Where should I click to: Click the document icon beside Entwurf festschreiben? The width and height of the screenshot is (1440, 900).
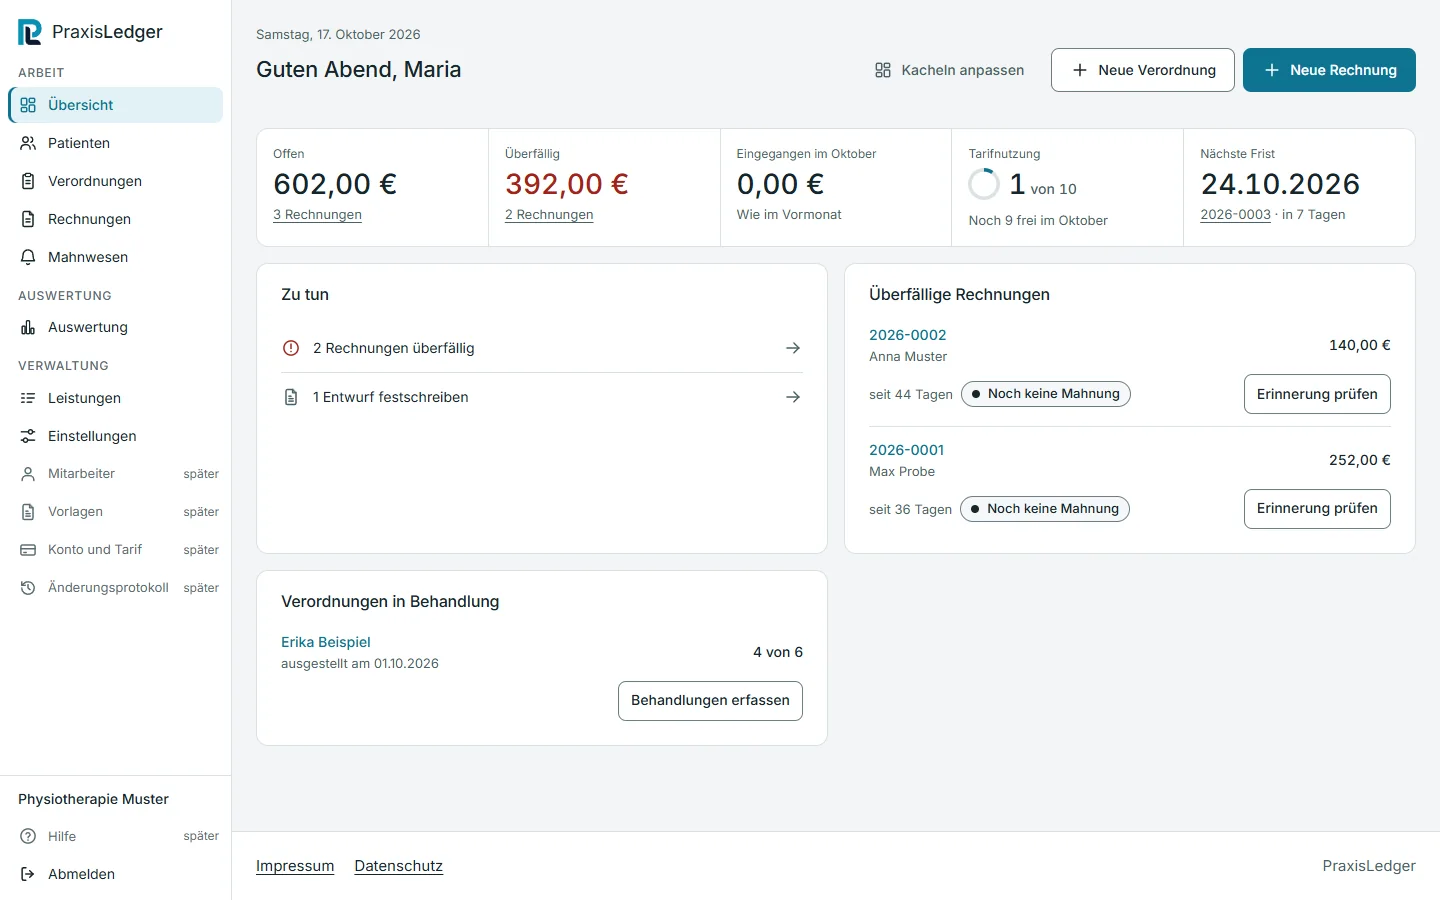(291, 397)
